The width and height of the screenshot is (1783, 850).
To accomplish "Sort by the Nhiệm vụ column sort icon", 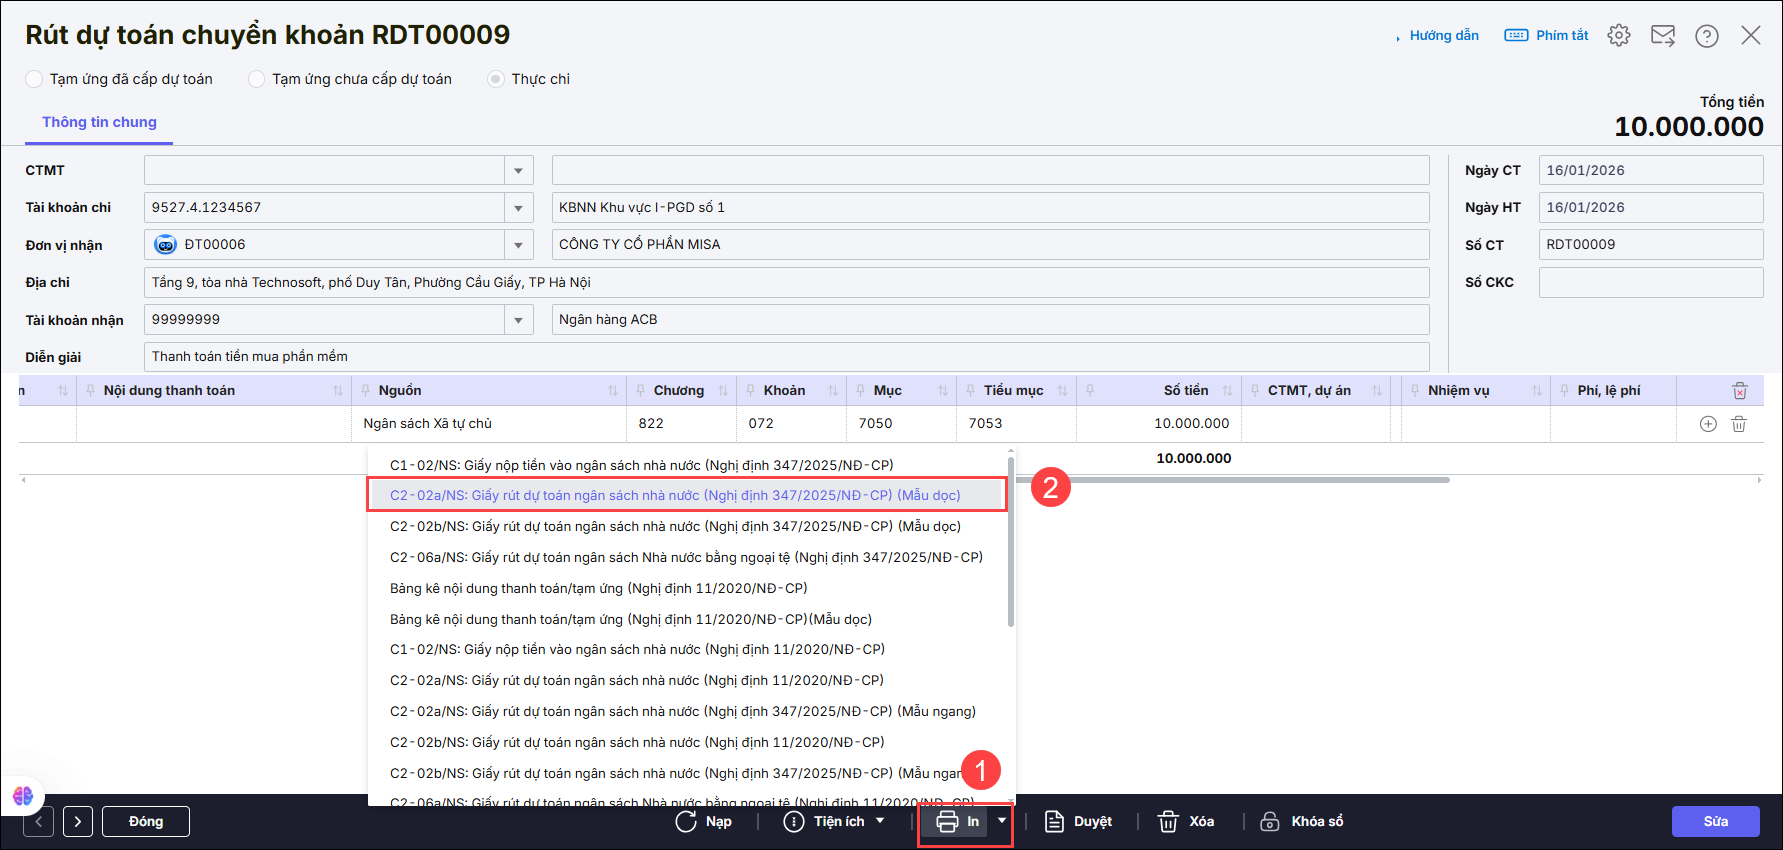I will (1537, 391).
